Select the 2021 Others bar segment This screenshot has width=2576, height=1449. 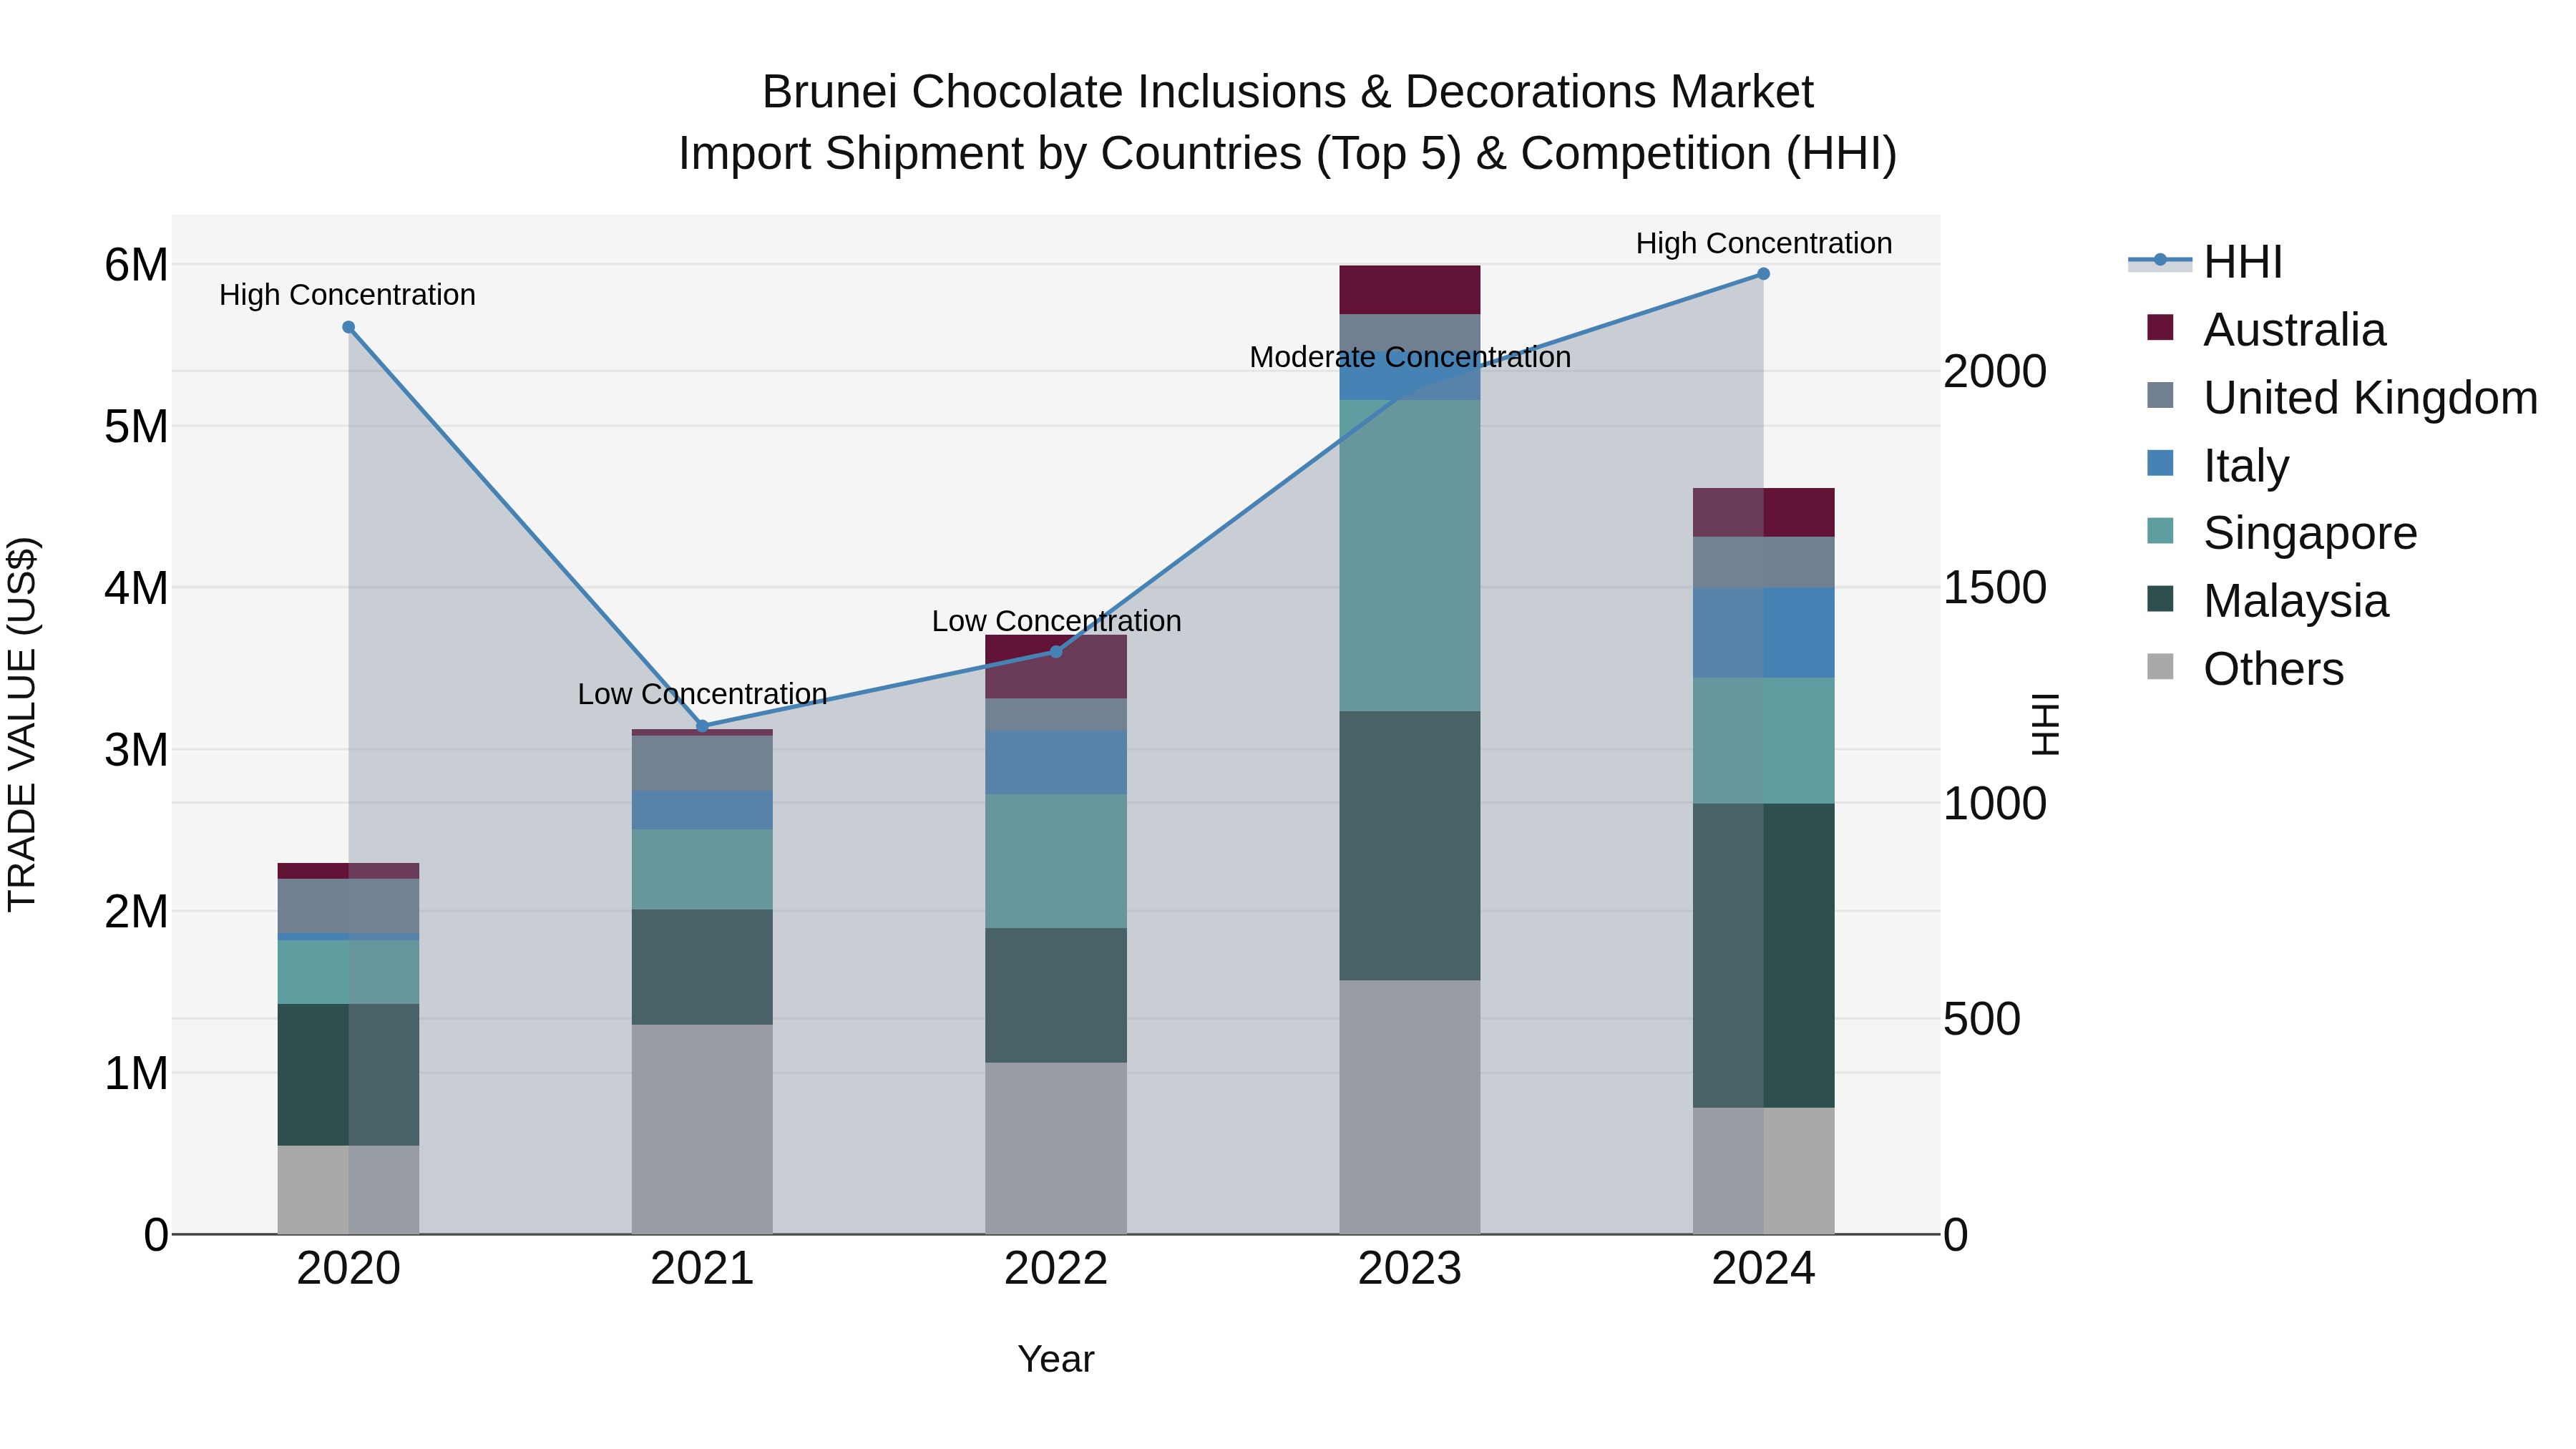click(702, 1129)
